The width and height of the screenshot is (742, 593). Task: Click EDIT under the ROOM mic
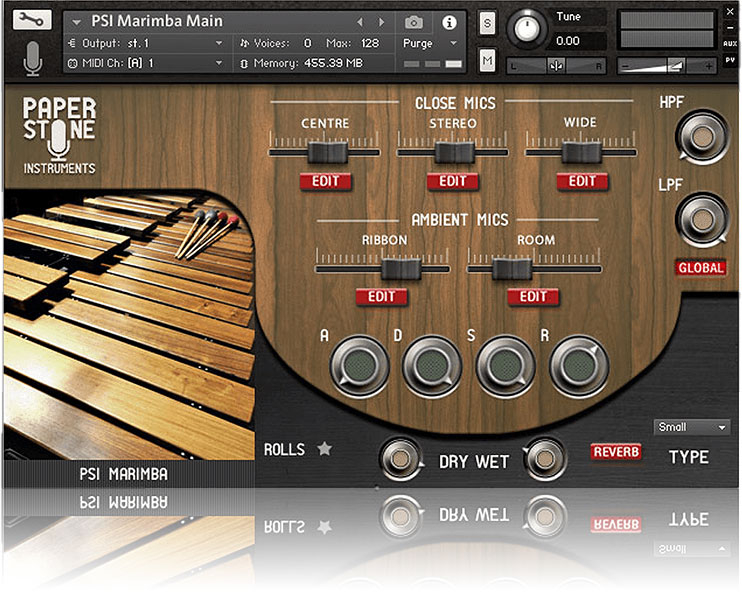pyautogui.click(x=532, y=297)
